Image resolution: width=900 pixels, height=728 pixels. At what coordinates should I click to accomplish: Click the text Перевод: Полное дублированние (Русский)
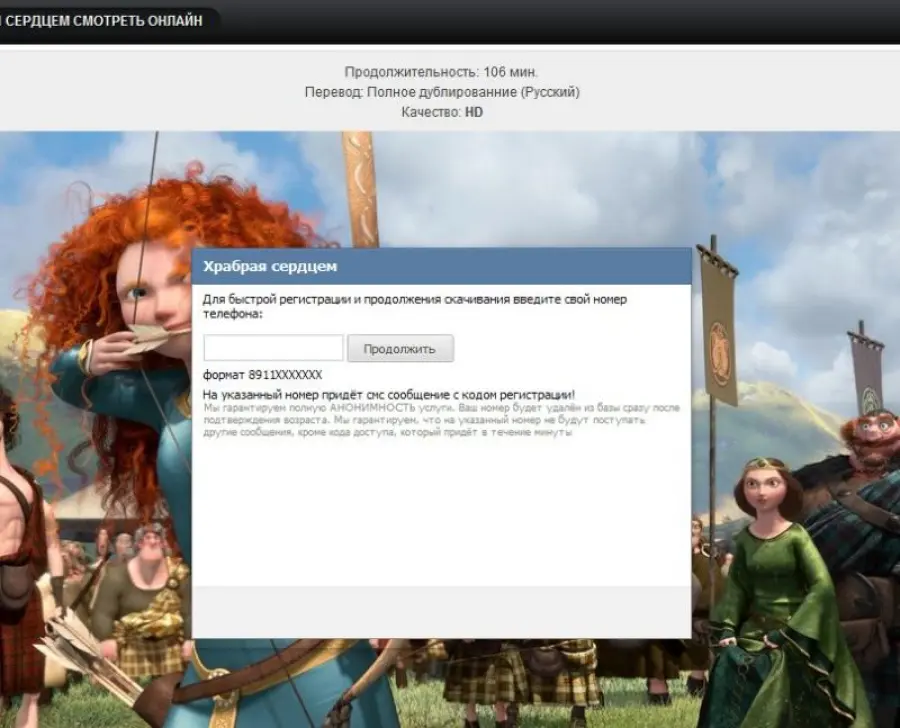442,92
